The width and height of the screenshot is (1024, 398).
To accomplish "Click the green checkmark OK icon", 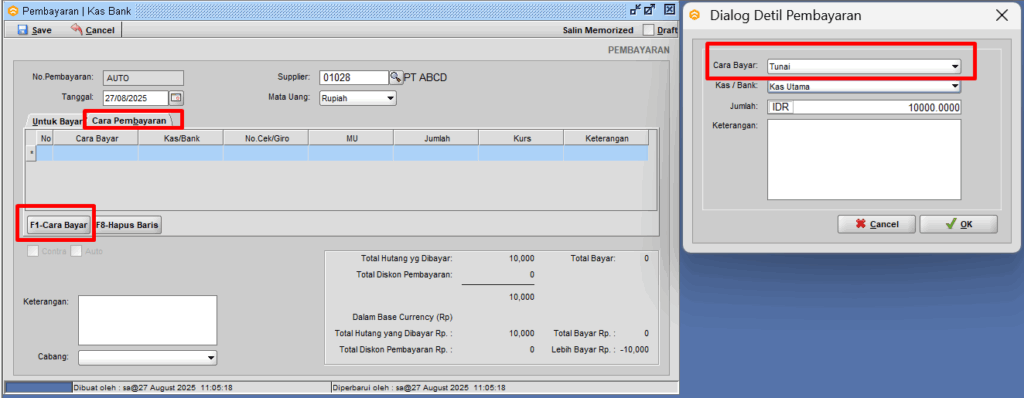I will tap(951, 224).
